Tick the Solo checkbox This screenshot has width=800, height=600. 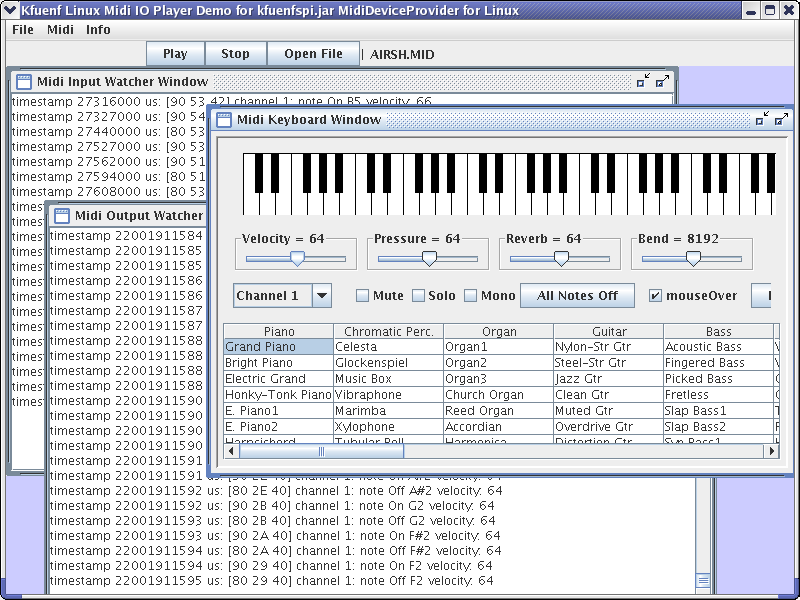[418, 296]
